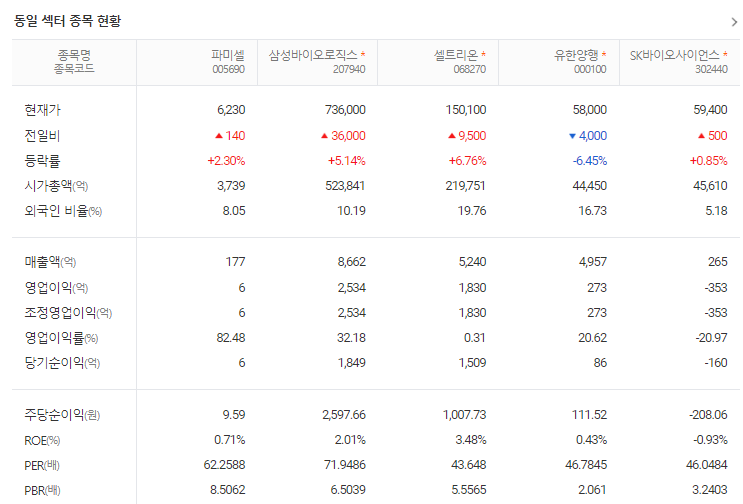
Task: Click the foreign ratio value 19.76
Action: click(x=472, y=211)
